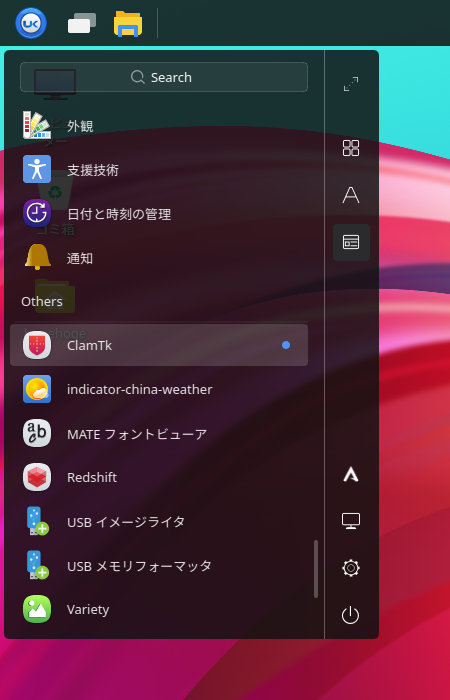Click the Search field in the menu
The height and width of the screenshot is (700, 450).
(164, 77)
